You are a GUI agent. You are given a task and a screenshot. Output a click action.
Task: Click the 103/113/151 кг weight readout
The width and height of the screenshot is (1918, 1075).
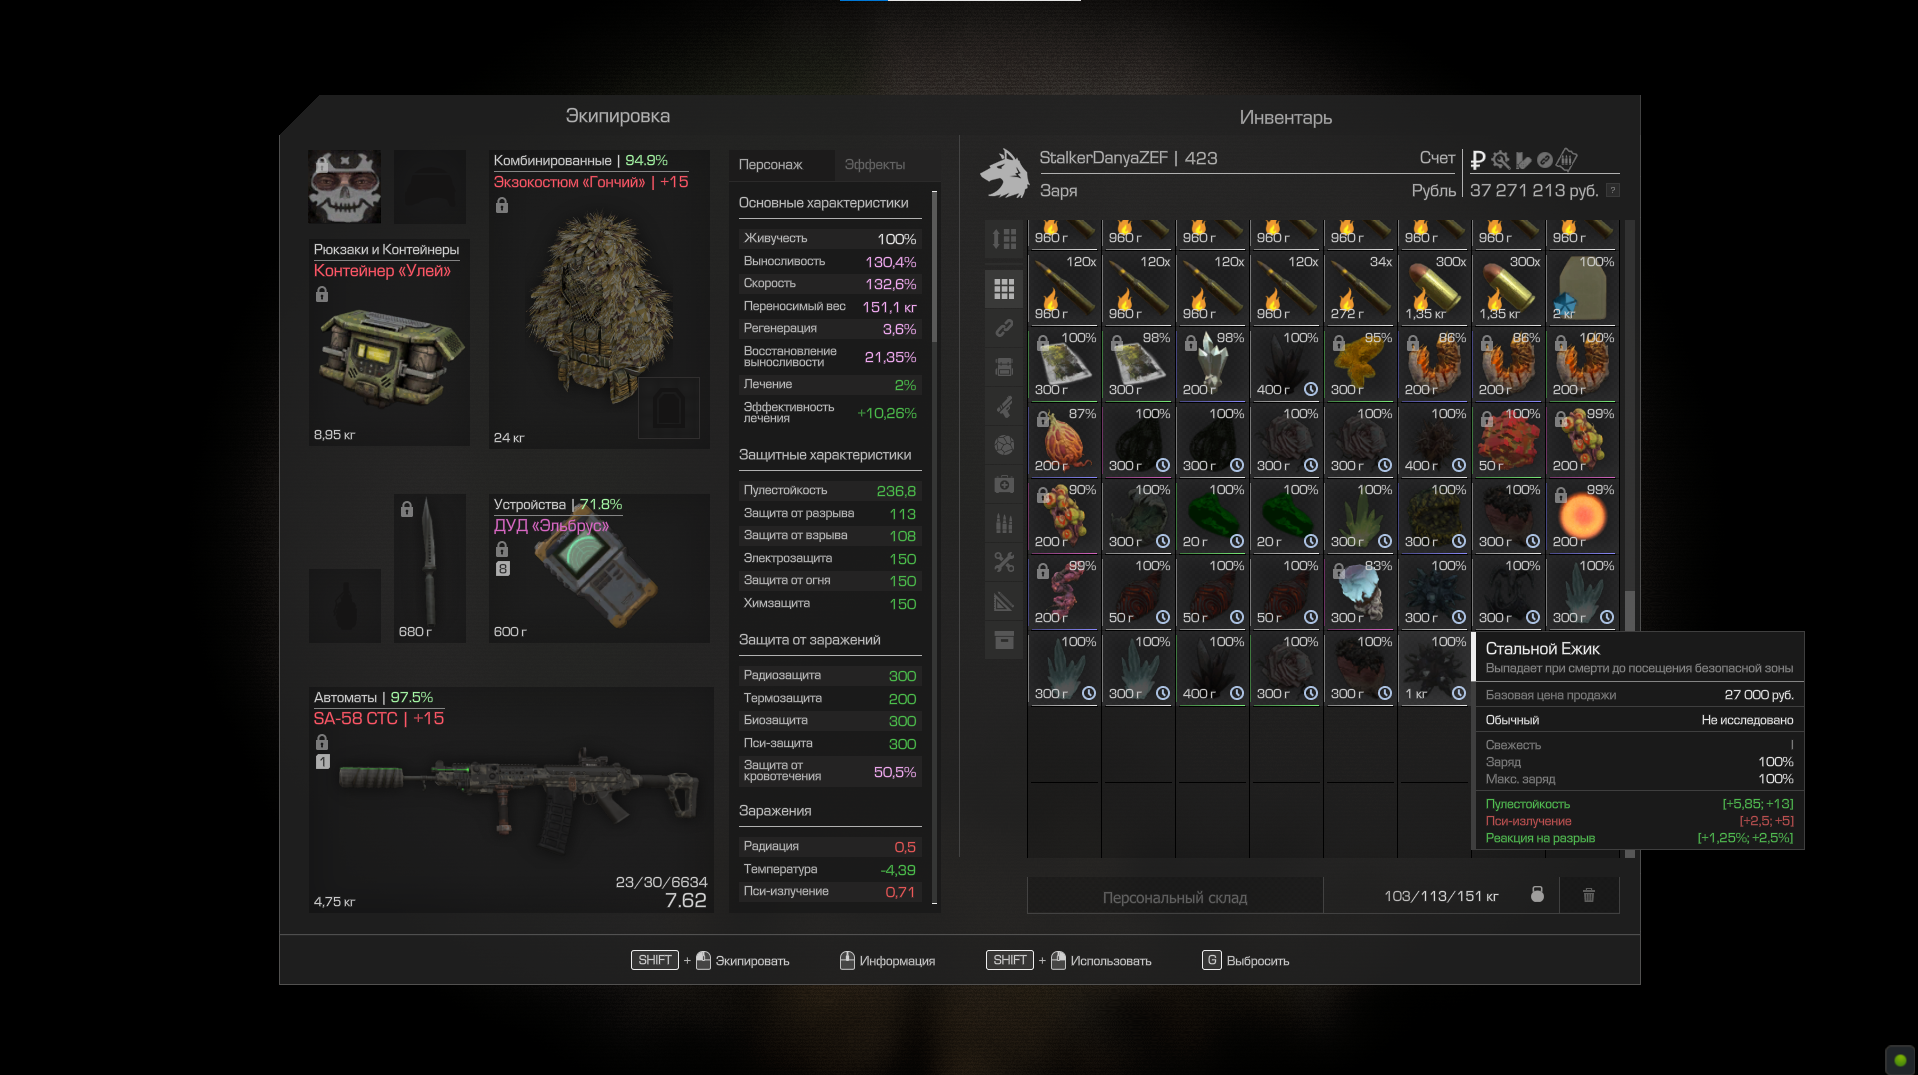click(1441, 896)
